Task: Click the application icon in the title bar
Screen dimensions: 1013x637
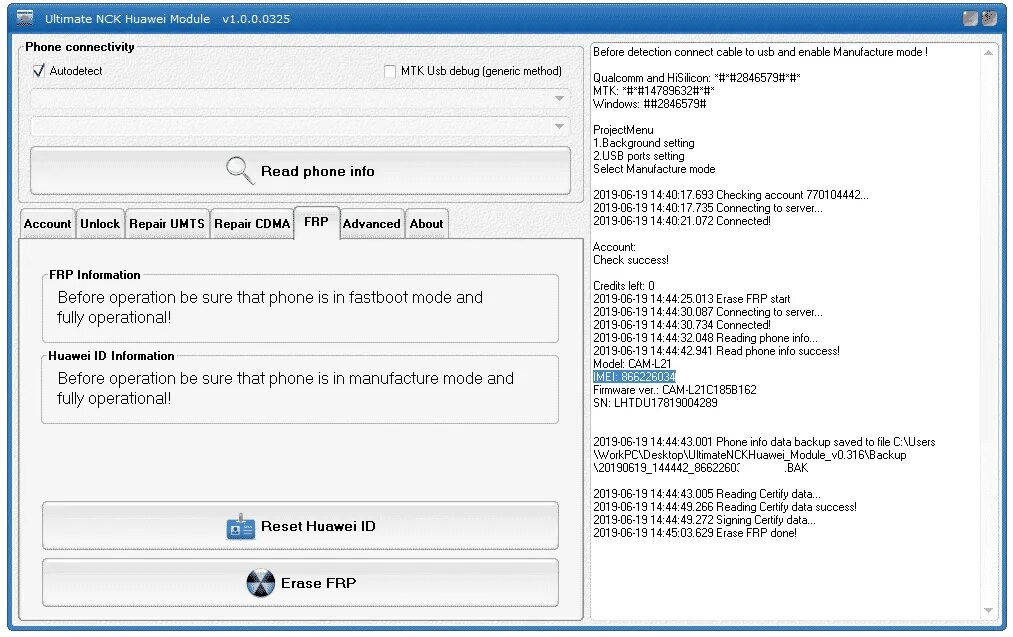Action: coord(25,17)
